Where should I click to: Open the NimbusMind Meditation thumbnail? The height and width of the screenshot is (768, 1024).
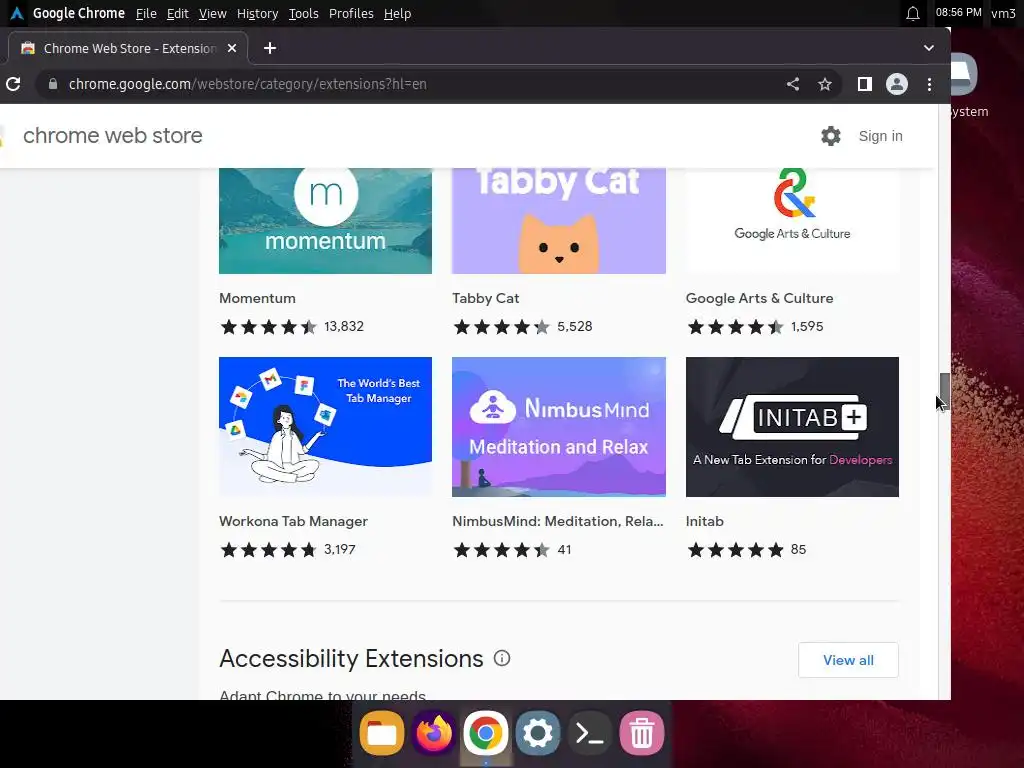[558, 426]
